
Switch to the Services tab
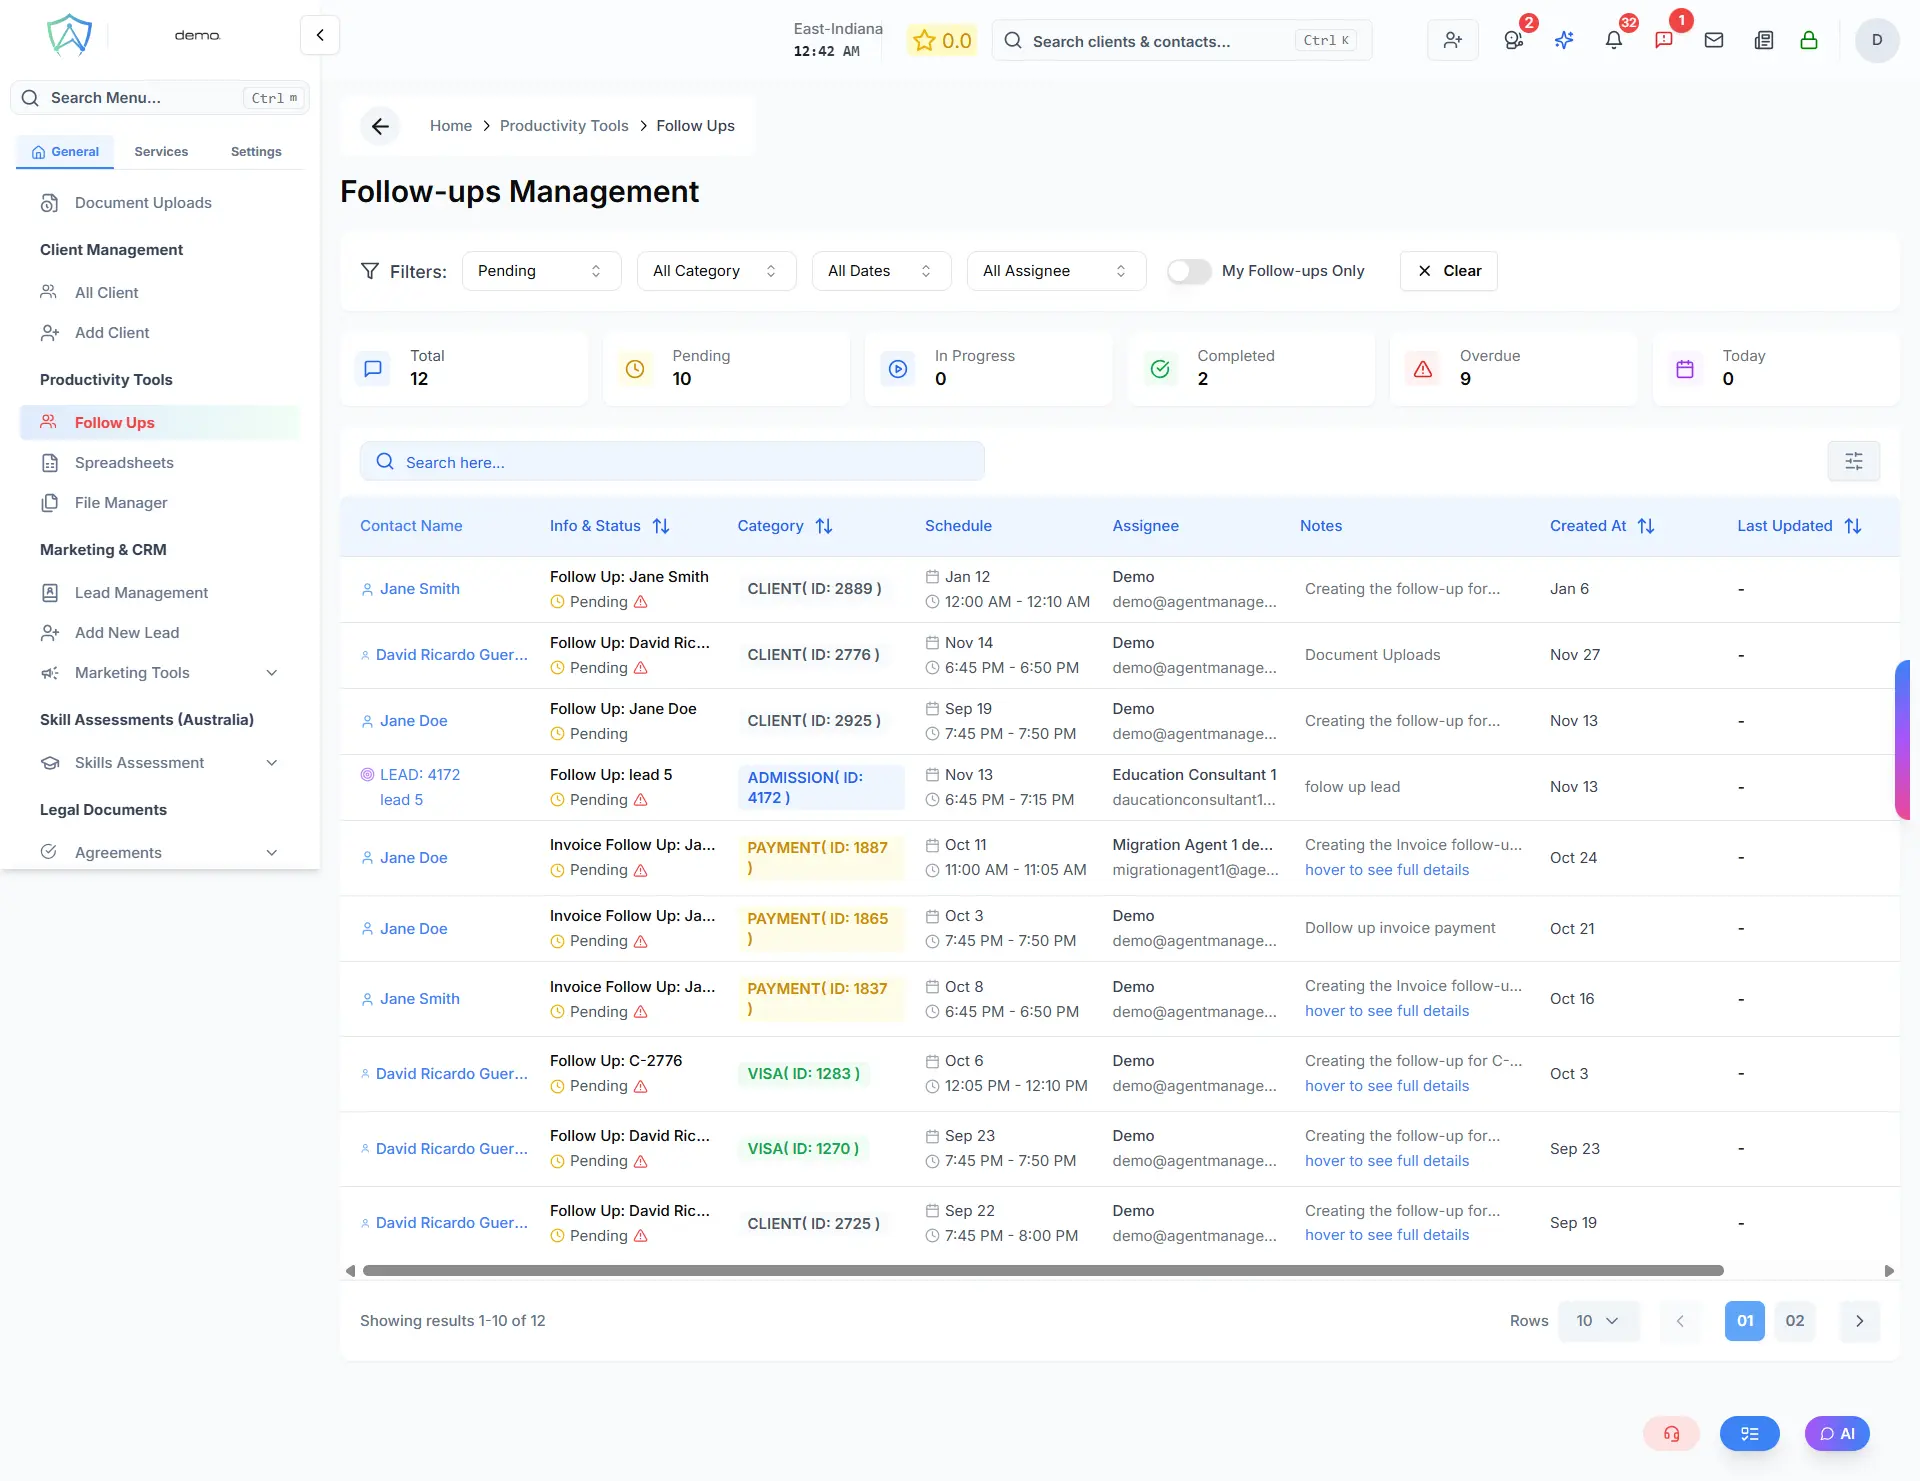coord(161,152)
